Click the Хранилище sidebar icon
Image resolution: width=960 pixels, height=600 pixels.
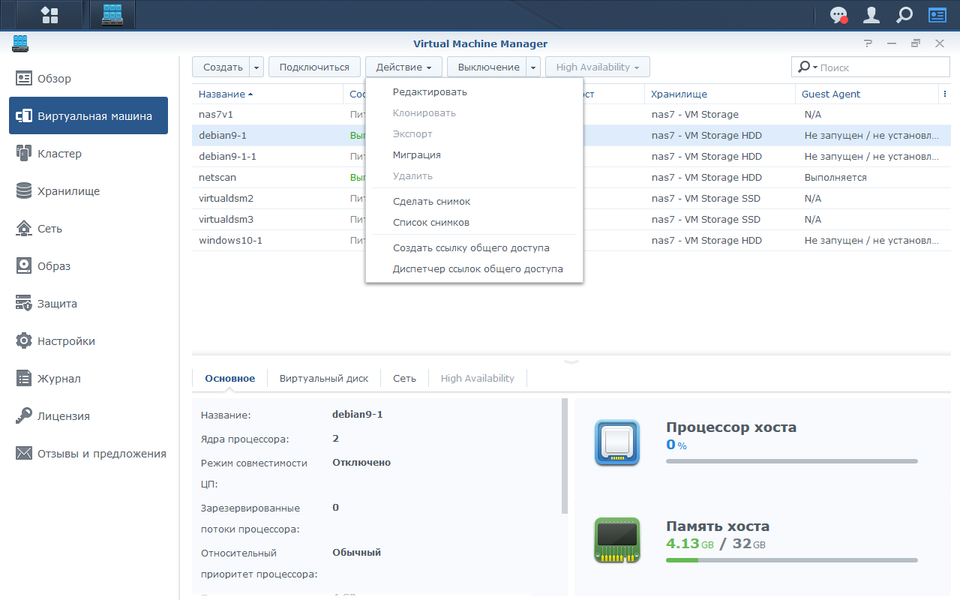23,191
